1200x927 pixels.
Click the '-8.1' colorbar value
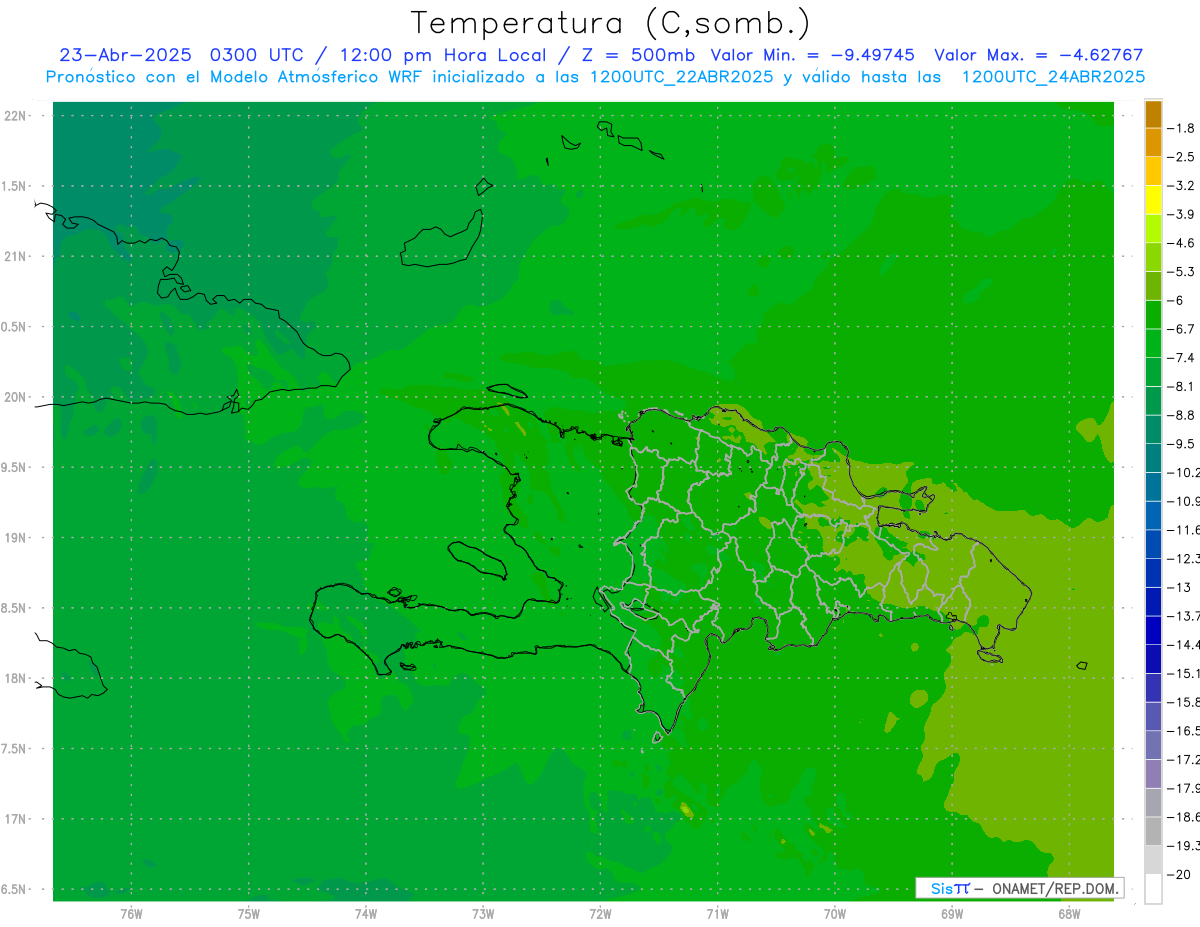click(1183, 386)
